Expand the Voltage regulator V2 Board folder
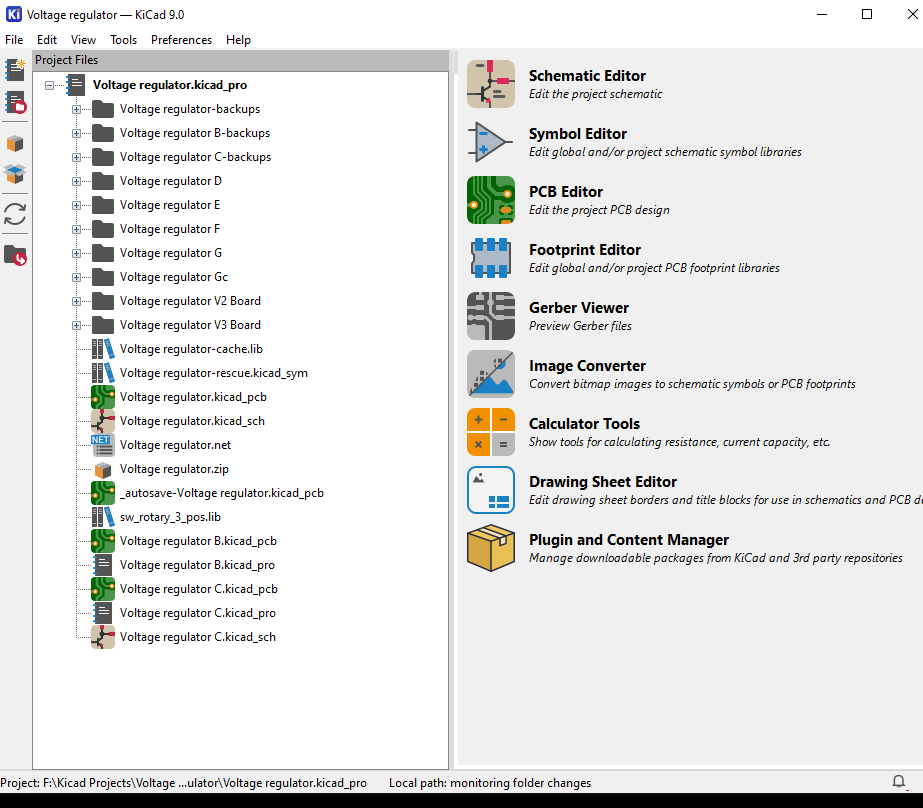 pos(76,301)
